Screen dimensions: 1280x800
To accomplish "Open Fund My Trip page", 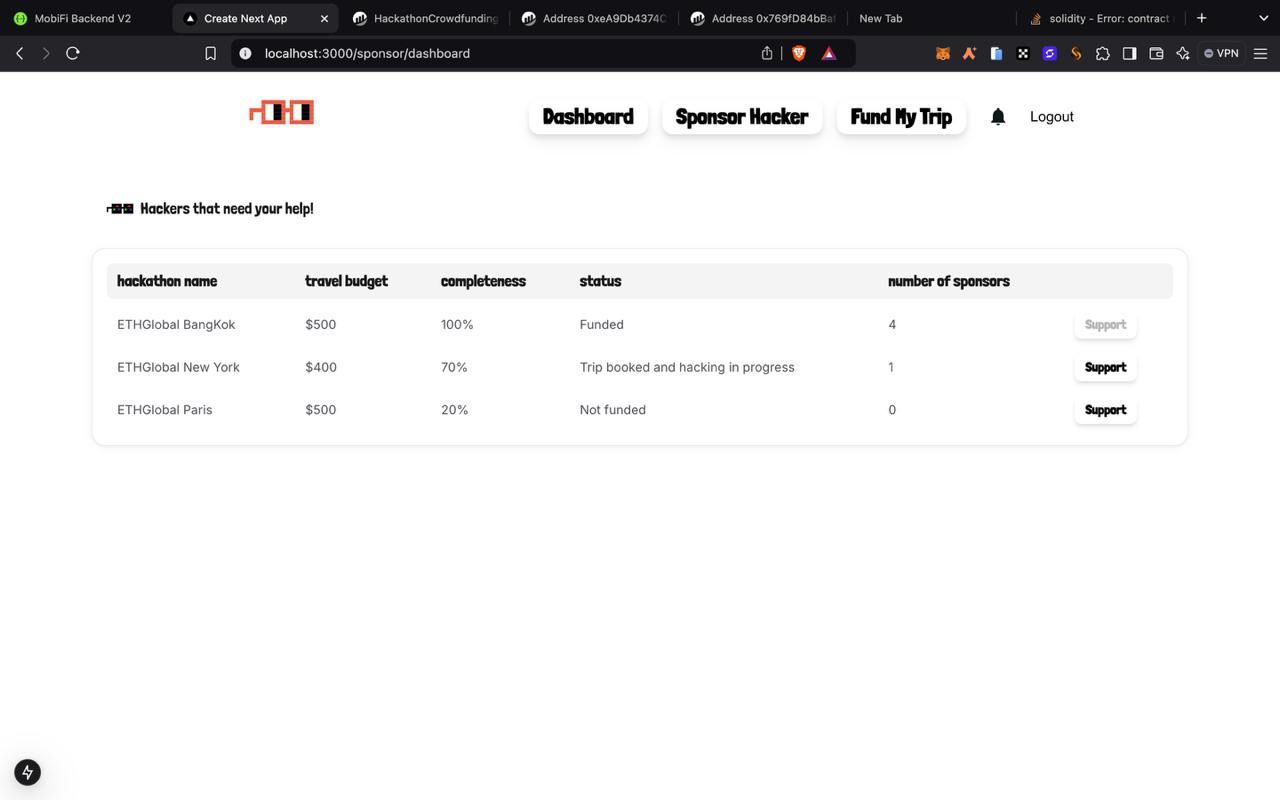I will (x=901, y=117).
